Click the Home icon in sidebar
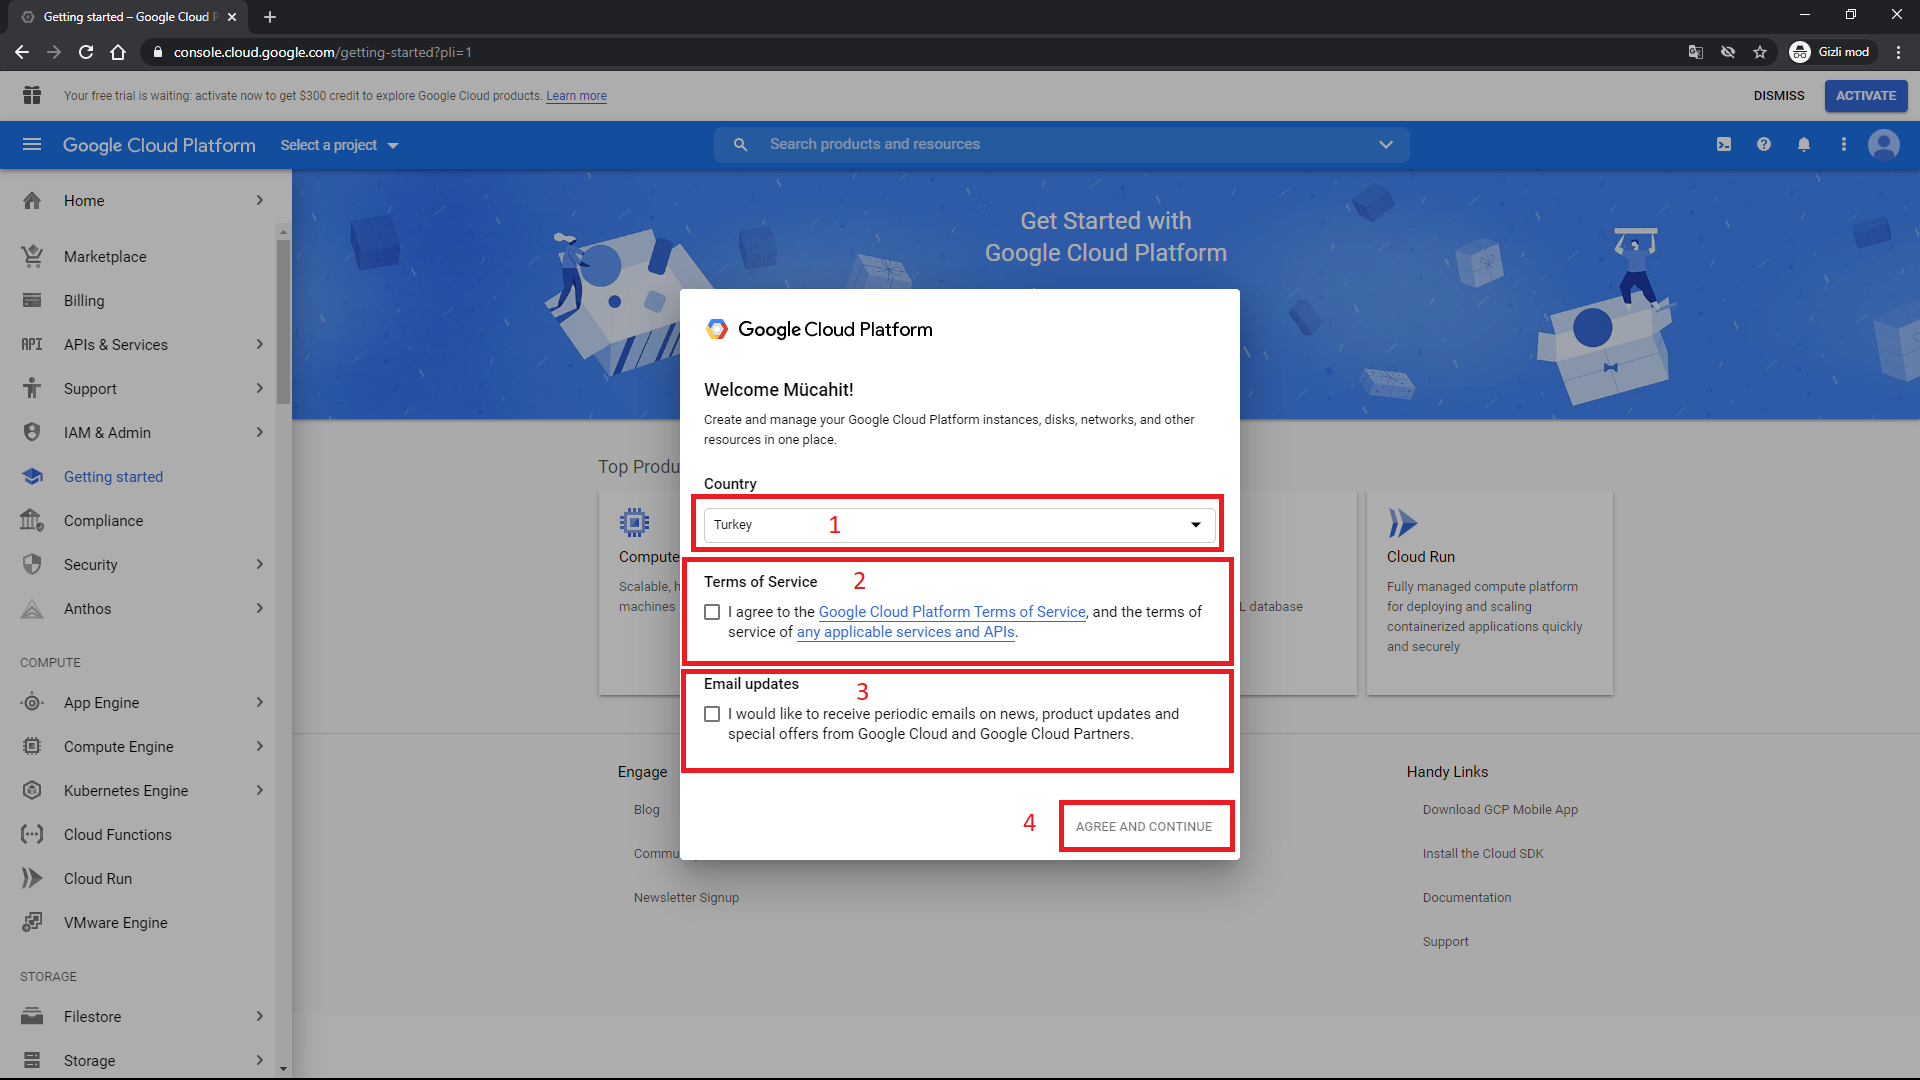The width and height of the screenshot is (1920, 1080). tap(32, 200)
